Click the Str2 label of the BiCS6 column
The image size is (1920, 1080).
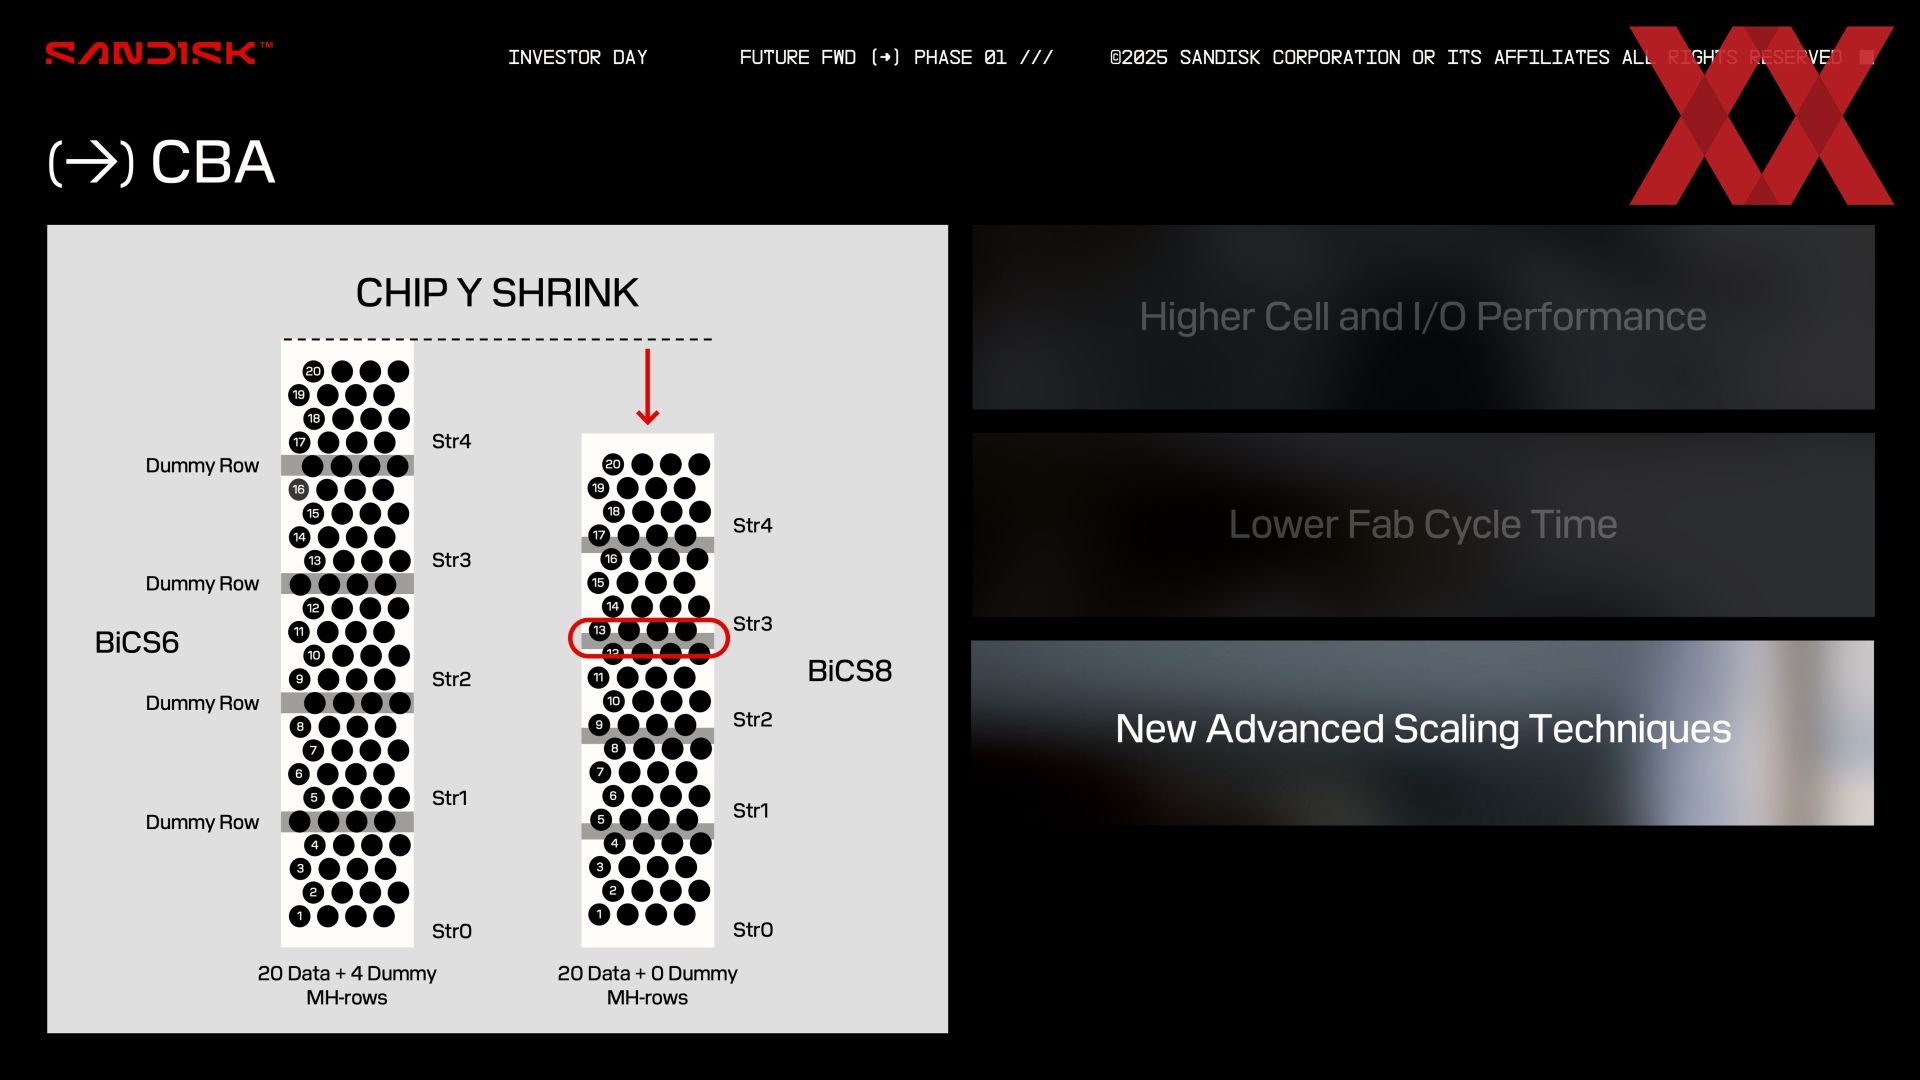coord(451,679)
